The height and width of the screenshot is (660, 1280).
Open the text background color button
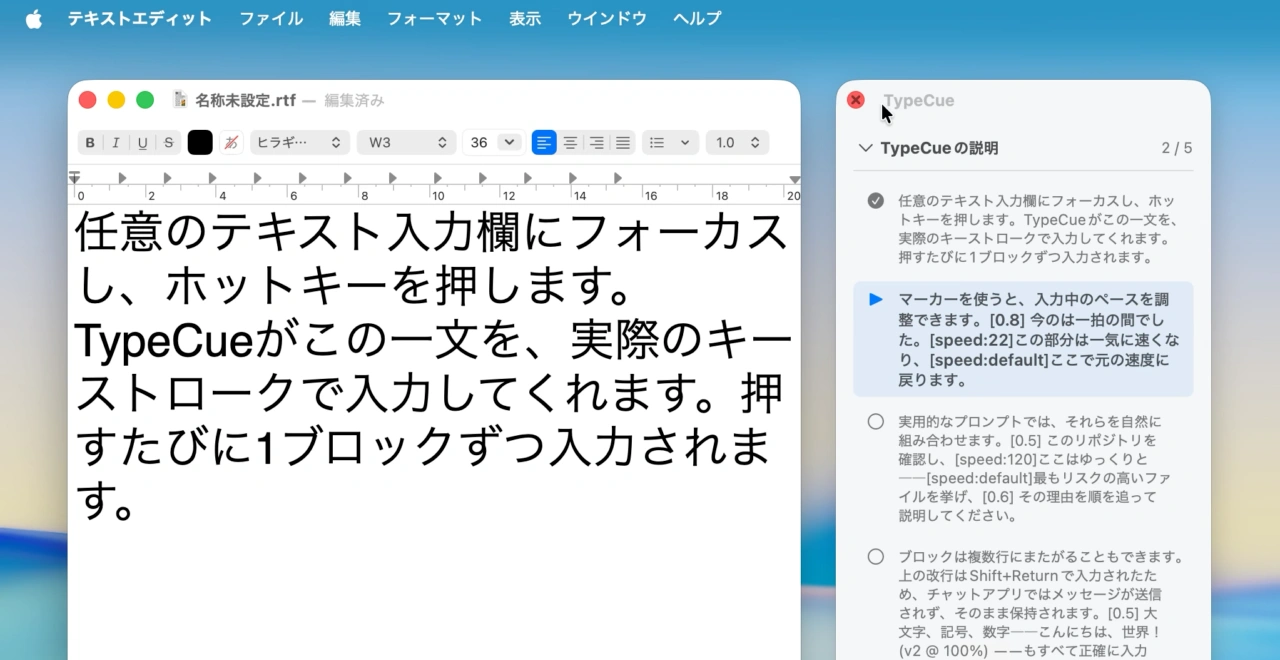click(x=231, y=143)
